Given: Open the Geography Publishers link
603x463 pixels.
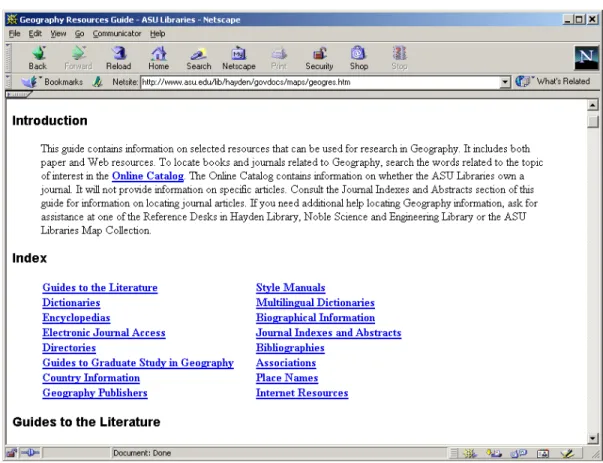Looking at the screenshot, I should (x=95, y=393).
